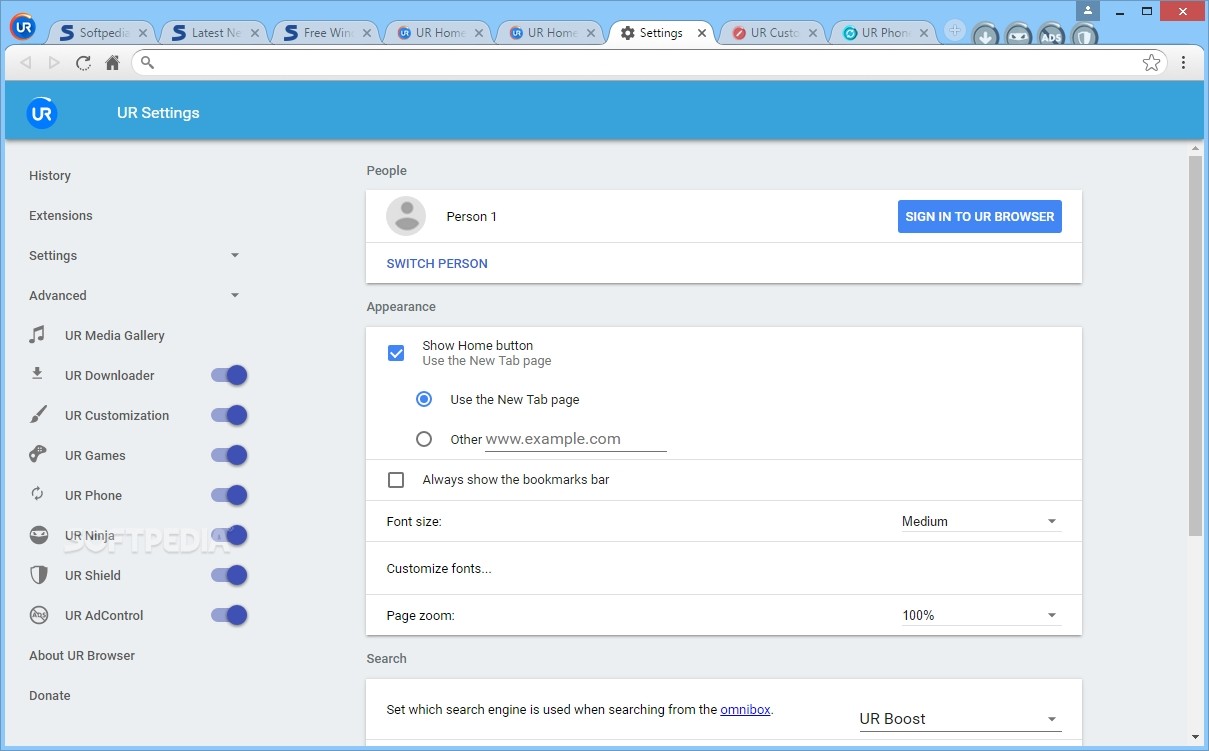Image resolution: width=1209 pixels, height=751 pixels.
Task: Click the UR Media Gallery music note icon
Action: point(37,335)
